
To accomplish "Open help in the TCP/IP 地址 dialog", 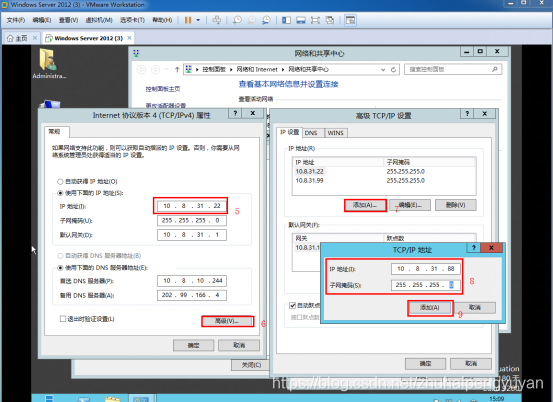I will [x=474, y=248].
